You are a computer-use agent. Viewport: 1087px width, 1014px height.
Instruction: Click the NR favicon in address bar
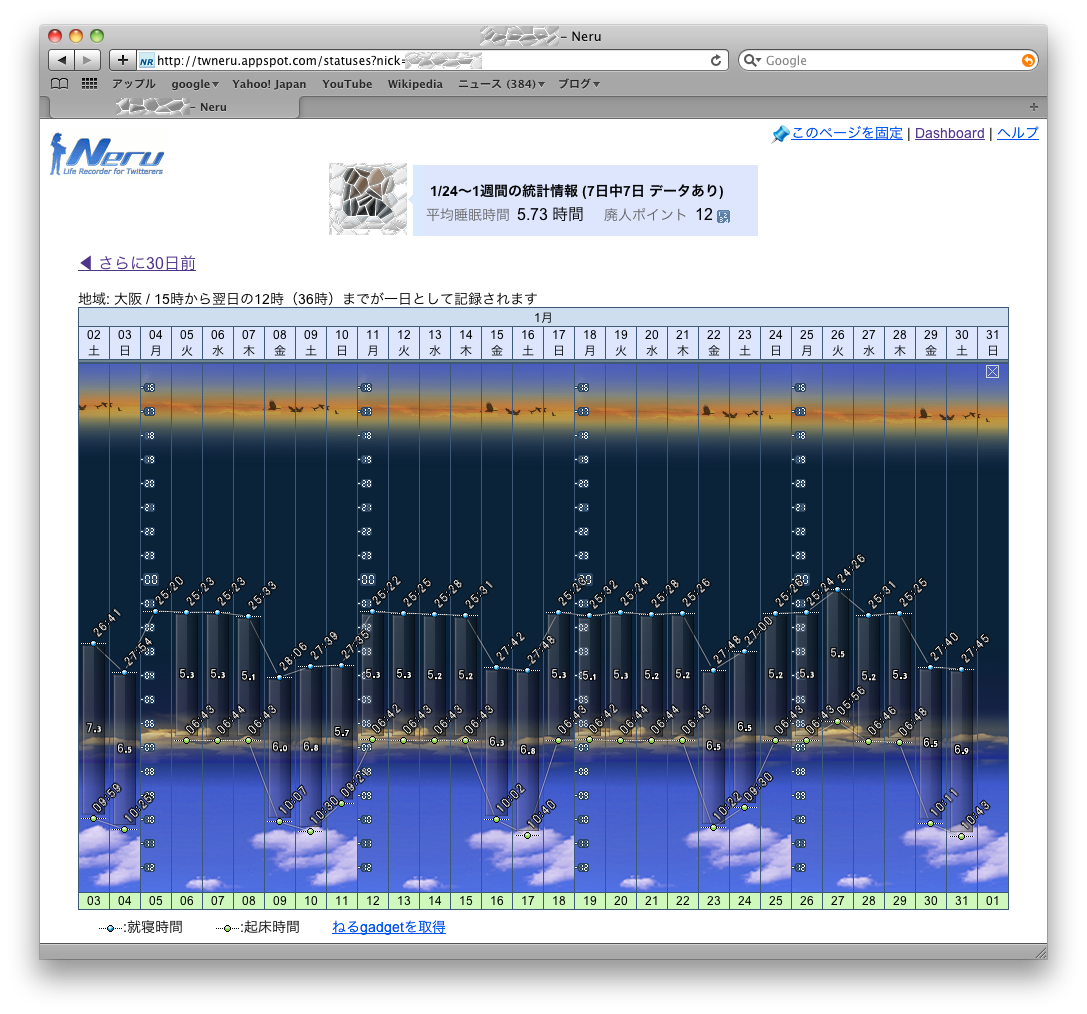[146, 61]
